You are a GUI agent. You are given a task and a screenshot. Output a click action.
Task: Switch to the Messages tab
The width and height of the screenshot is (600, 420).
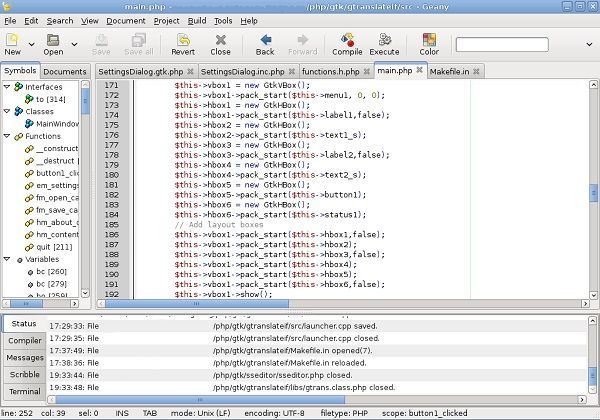pyautogui.click(x=25, y=357)
